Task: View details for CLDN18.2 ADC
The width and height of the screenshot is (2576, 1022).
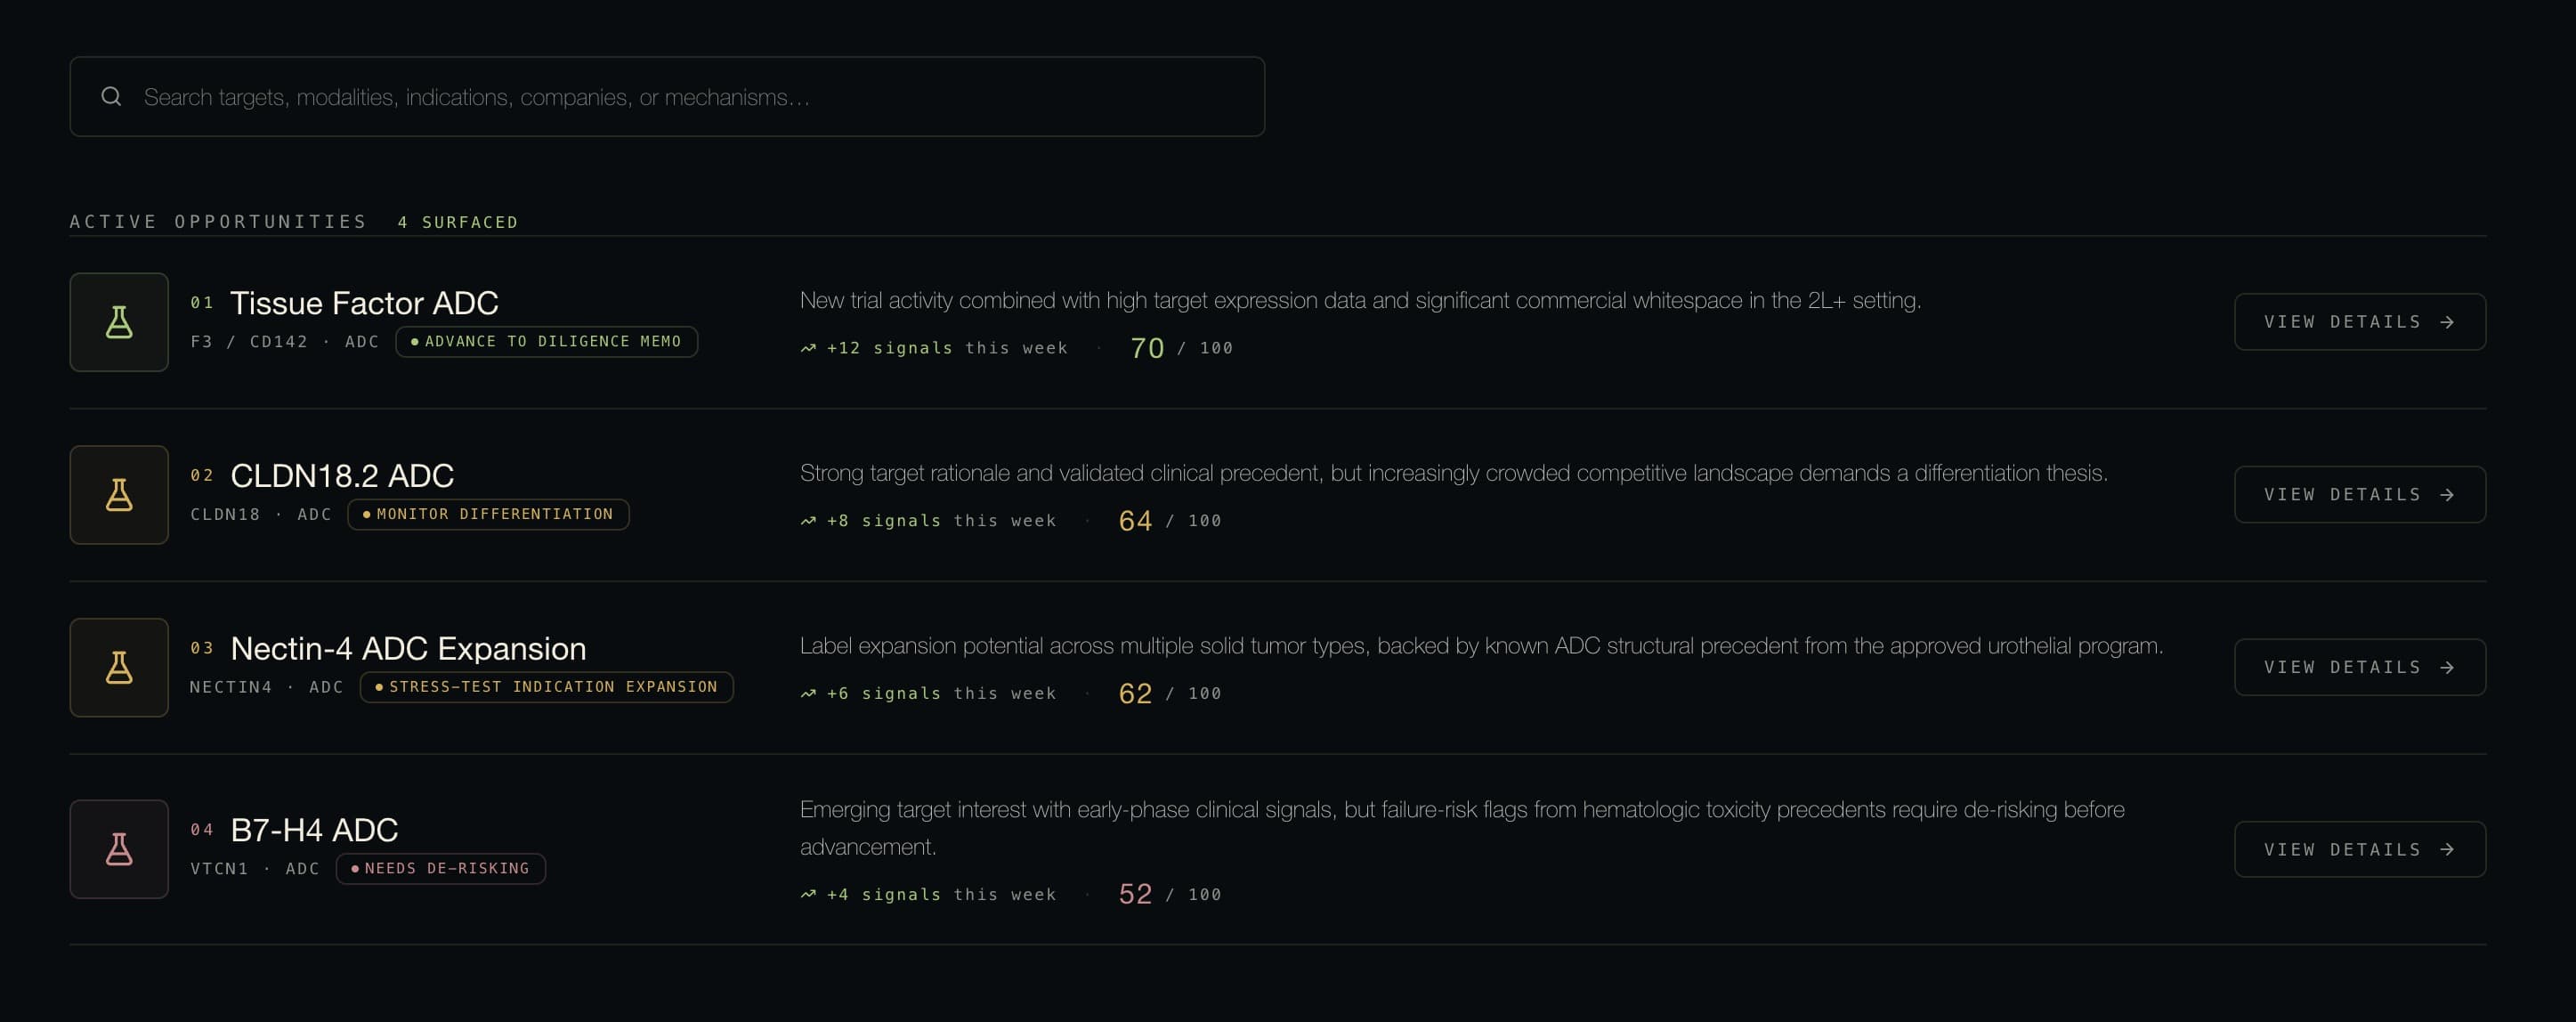Action: (x=2360, y=494)
